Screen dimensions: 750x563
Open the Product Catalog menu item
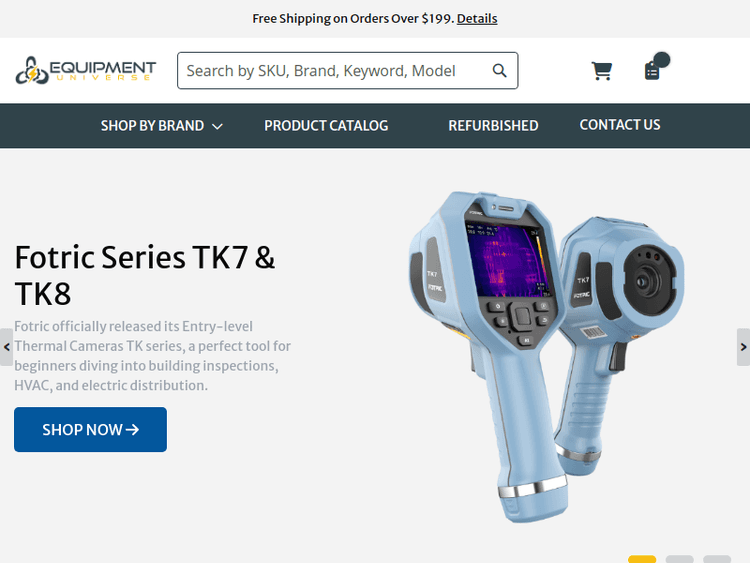(x=326, y=126)
